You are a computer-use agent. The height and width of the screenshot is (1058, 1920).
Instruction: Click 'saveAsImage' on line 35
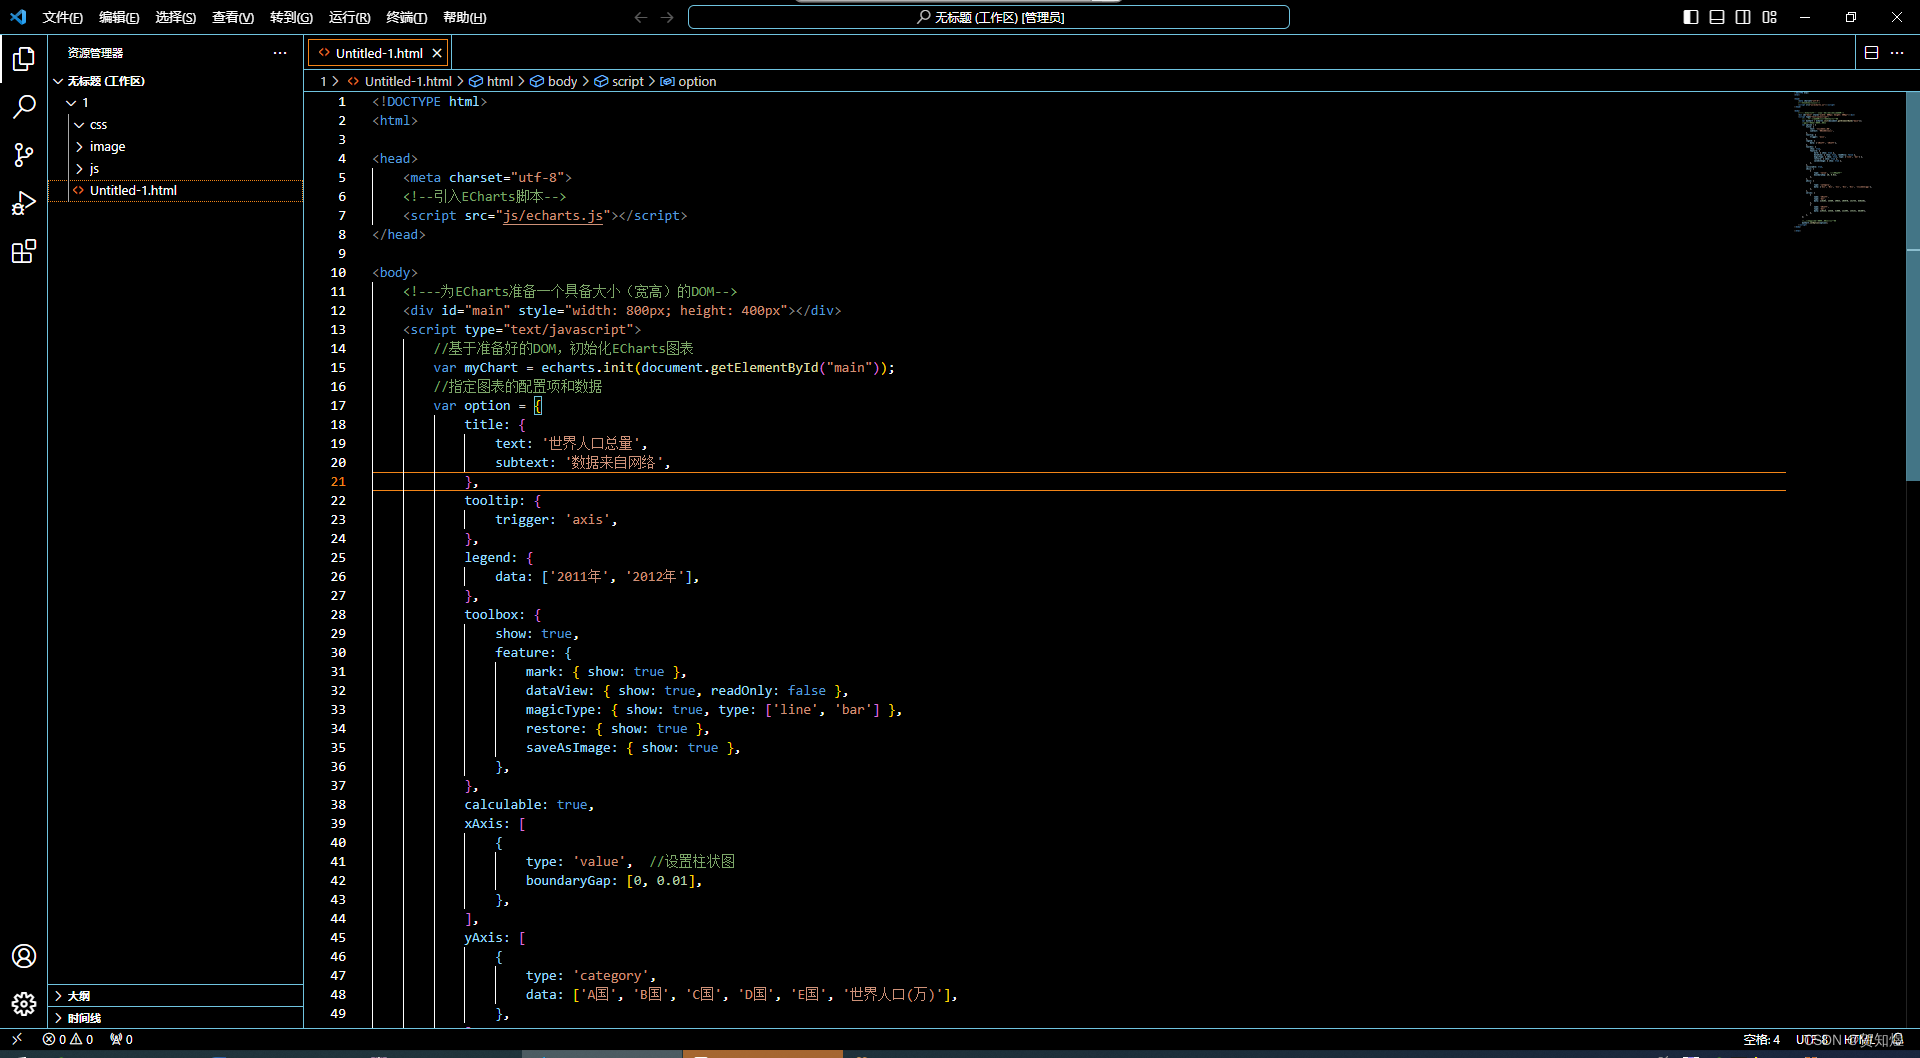tap(568, 747)
